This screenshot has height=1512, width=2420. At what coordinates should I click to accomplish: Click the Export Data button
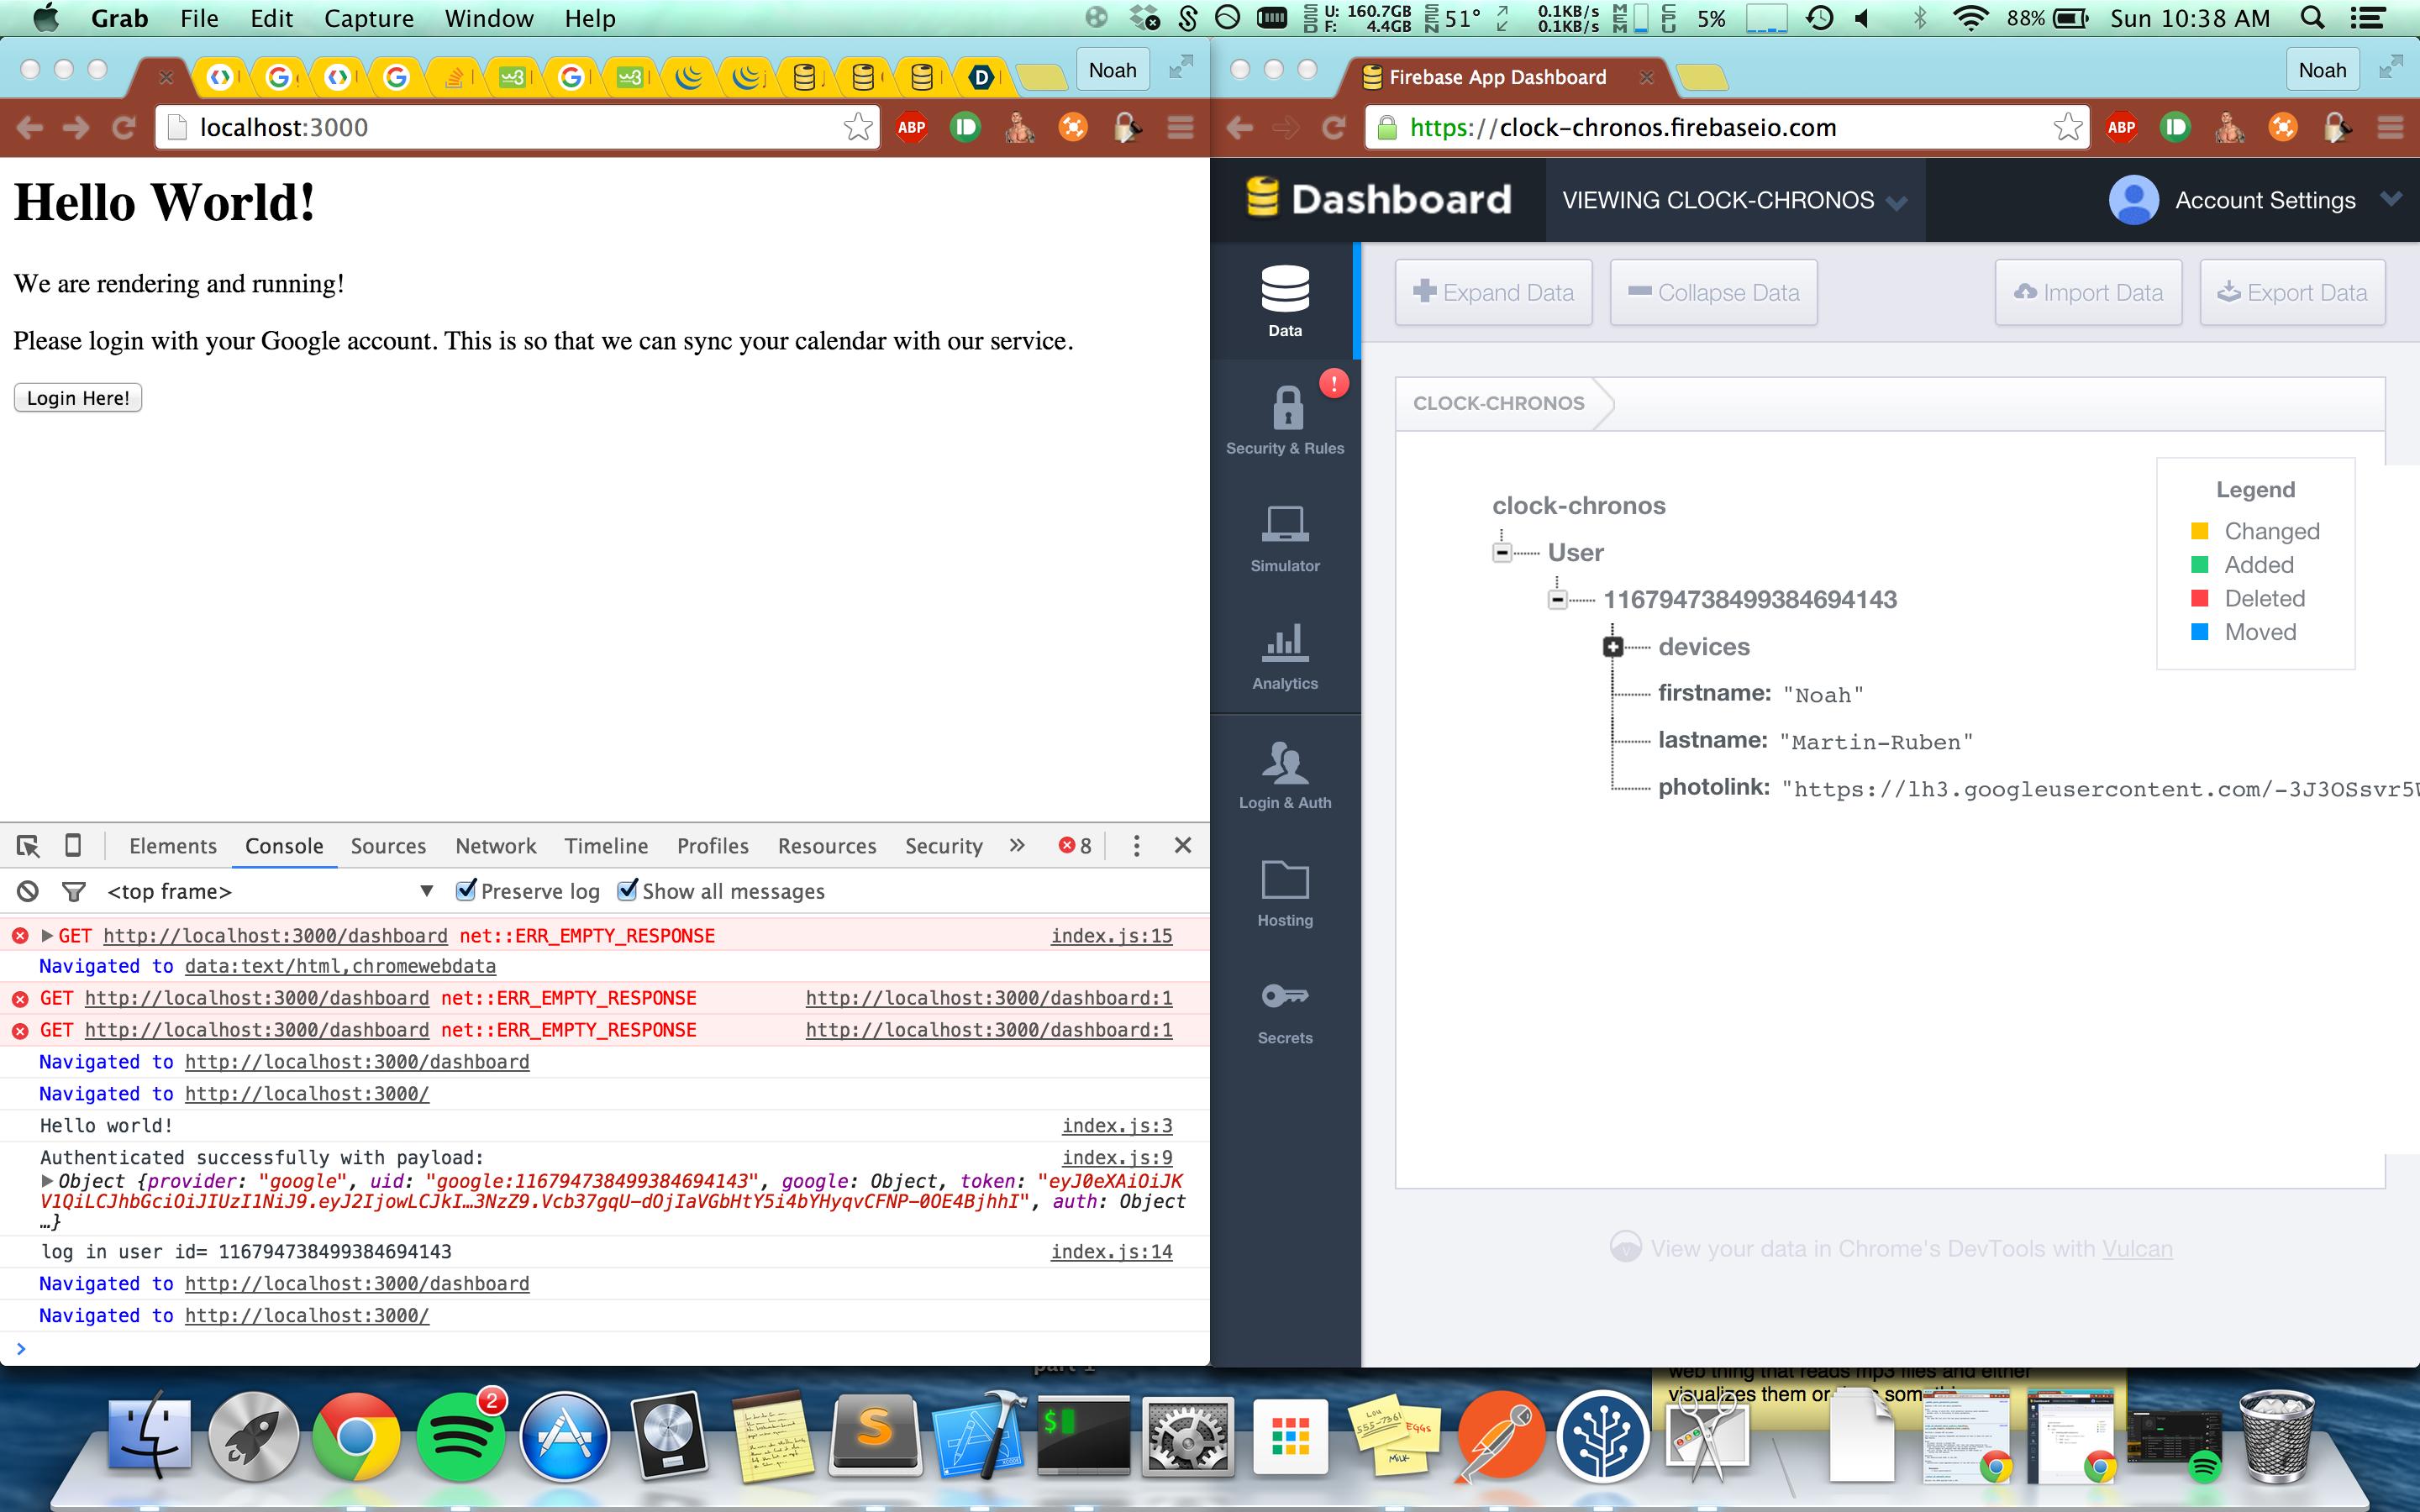point(2292,292)
